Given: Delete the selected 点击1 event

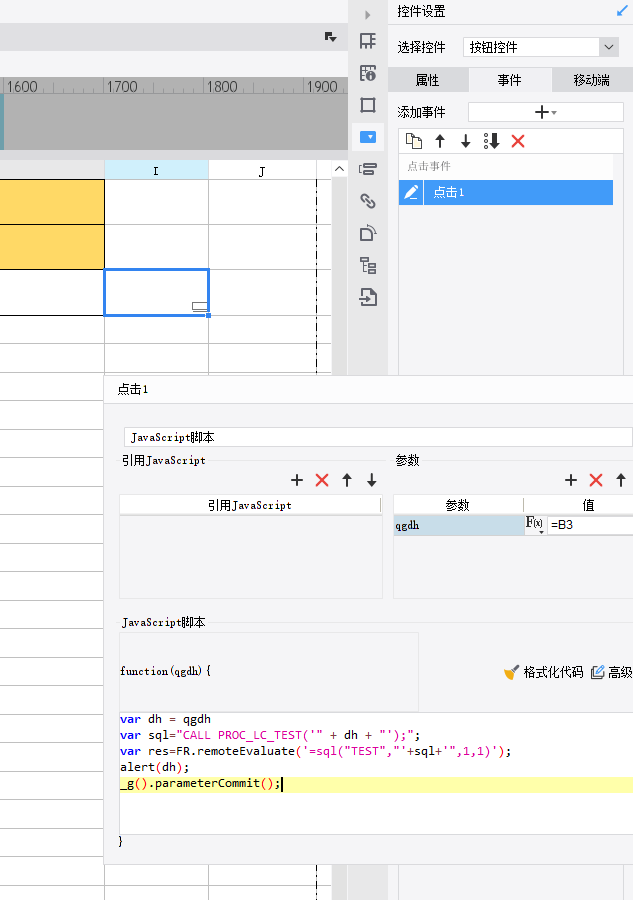Looking at the screenshot, I should pyautogui.click(x=518, y=141).
